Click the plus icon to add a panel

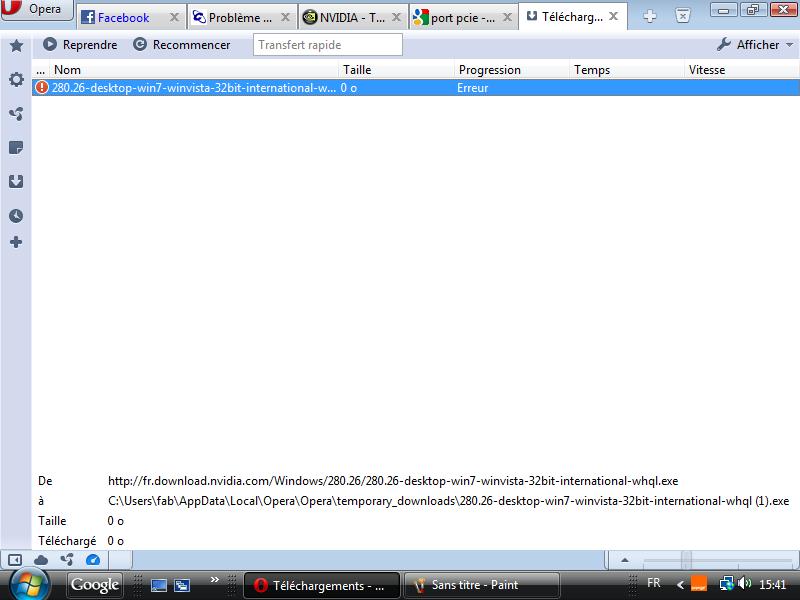pyautogui.click(x=16, y=242)
